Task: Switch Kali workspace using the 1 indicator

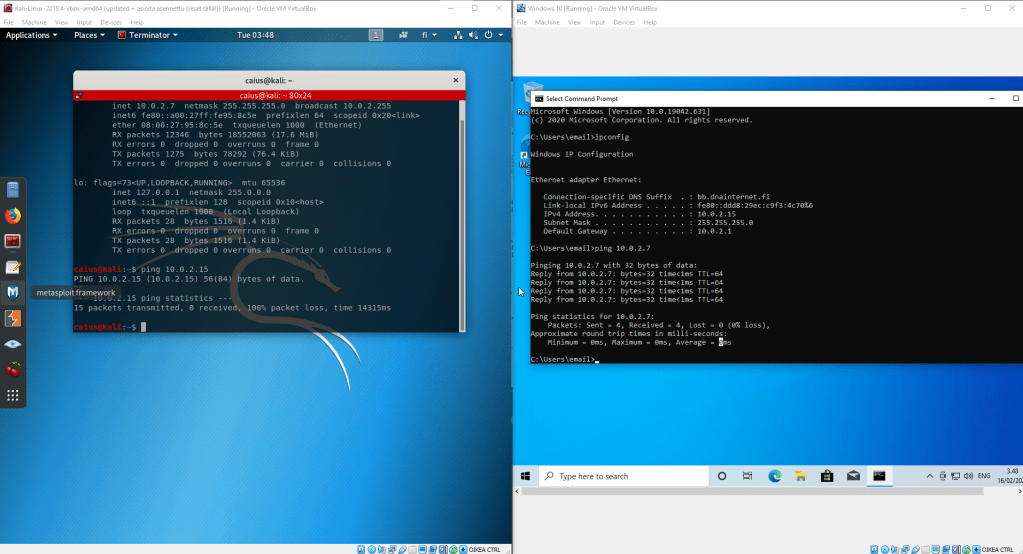Action: (x=376, y=35)
